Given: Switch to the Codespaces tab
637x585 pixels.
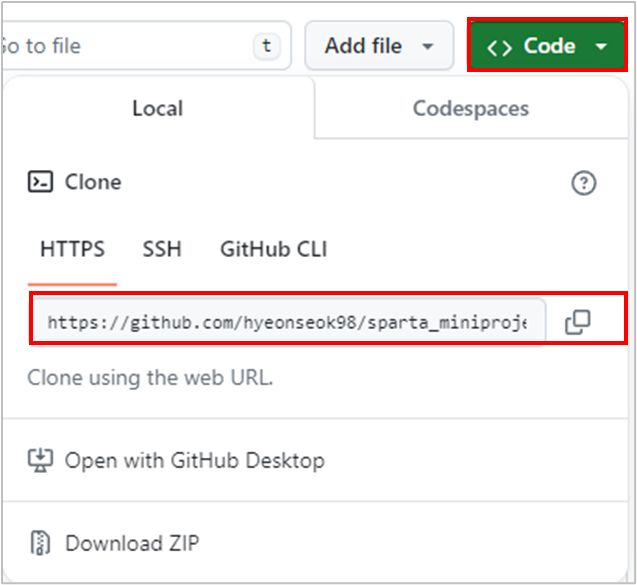Looking at the screenshot, I should coord(471,108).
